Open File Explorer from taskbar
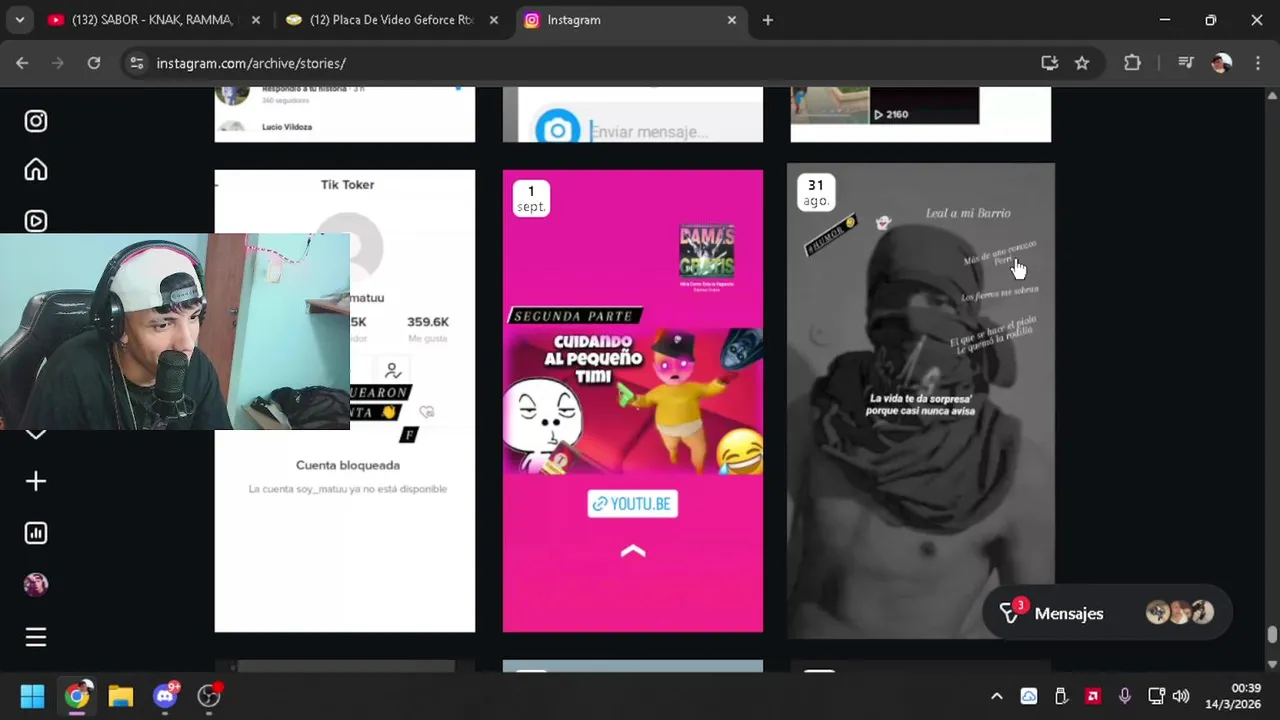The image size is (1280, 720). tap(121, 696)
